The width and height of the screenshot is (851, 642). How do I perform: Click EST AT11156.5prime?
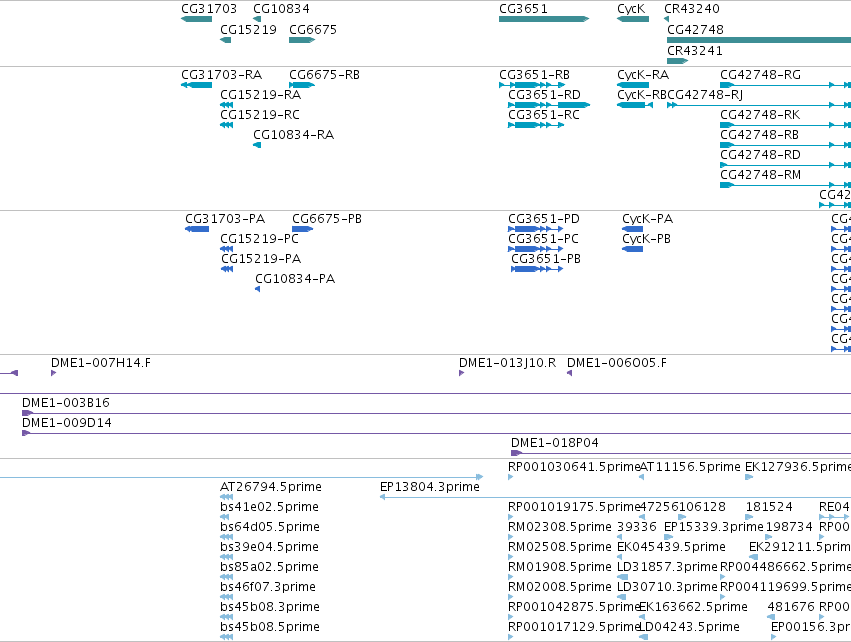[x=642, y=477]
